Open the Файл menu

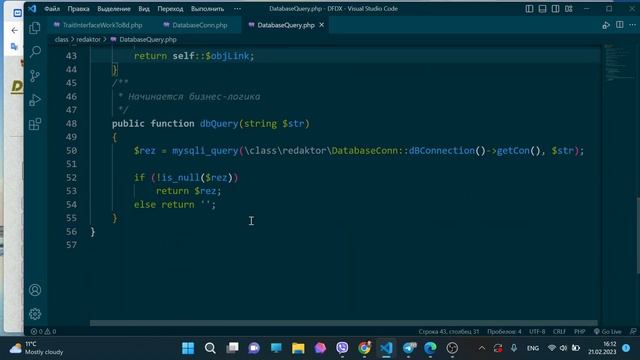tap(52, 9)
